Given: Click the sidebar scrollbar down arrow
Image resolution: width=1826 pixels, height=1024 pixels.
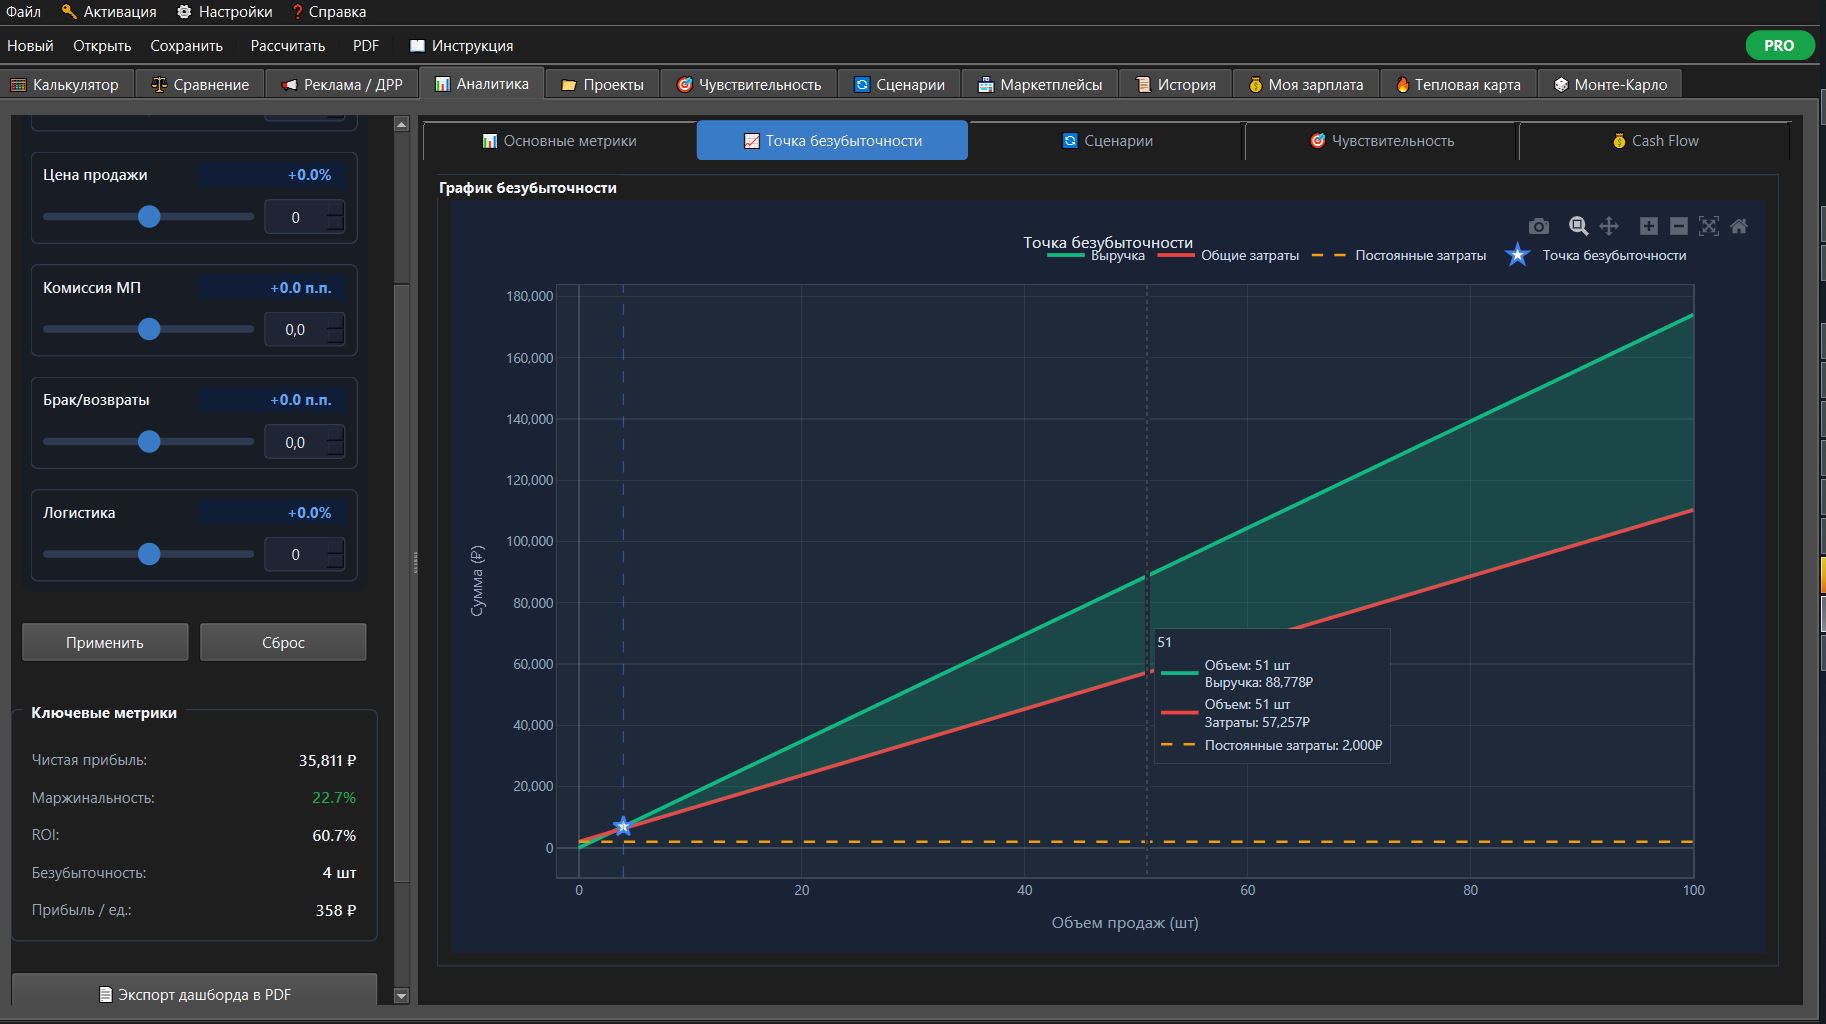Looking at the screenshot, I should point(401,995).
